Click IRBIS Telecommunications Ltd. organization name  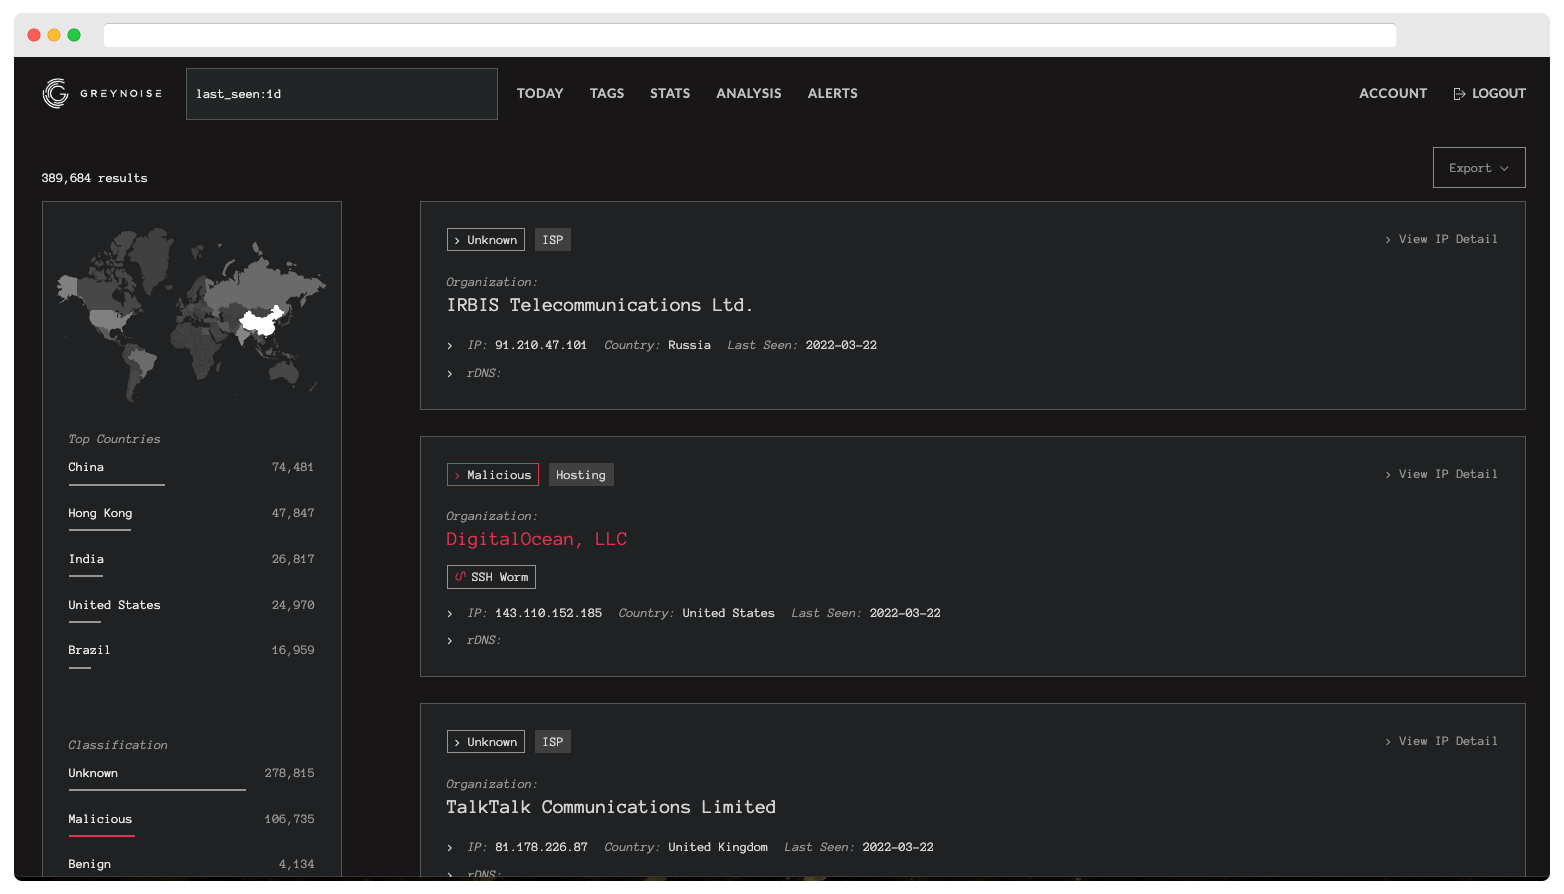600,305
